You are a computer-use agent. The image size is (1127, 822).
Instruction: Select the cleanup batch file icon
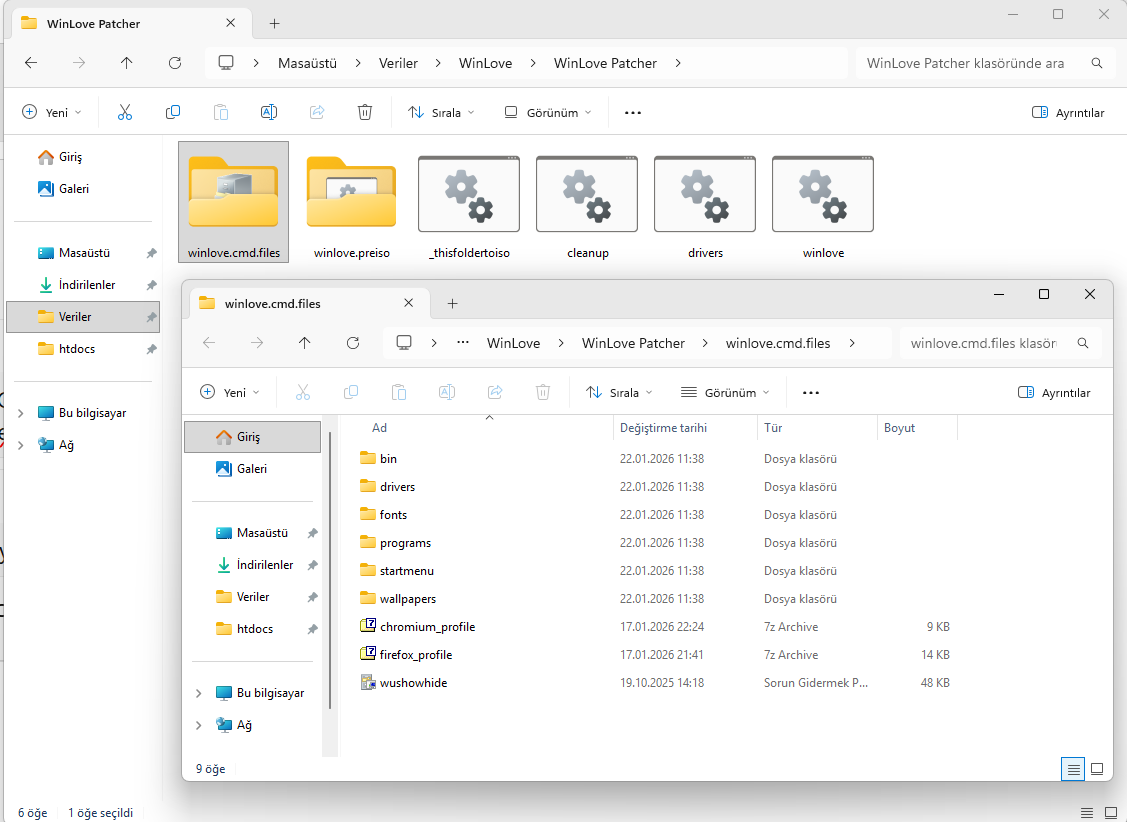587,203
